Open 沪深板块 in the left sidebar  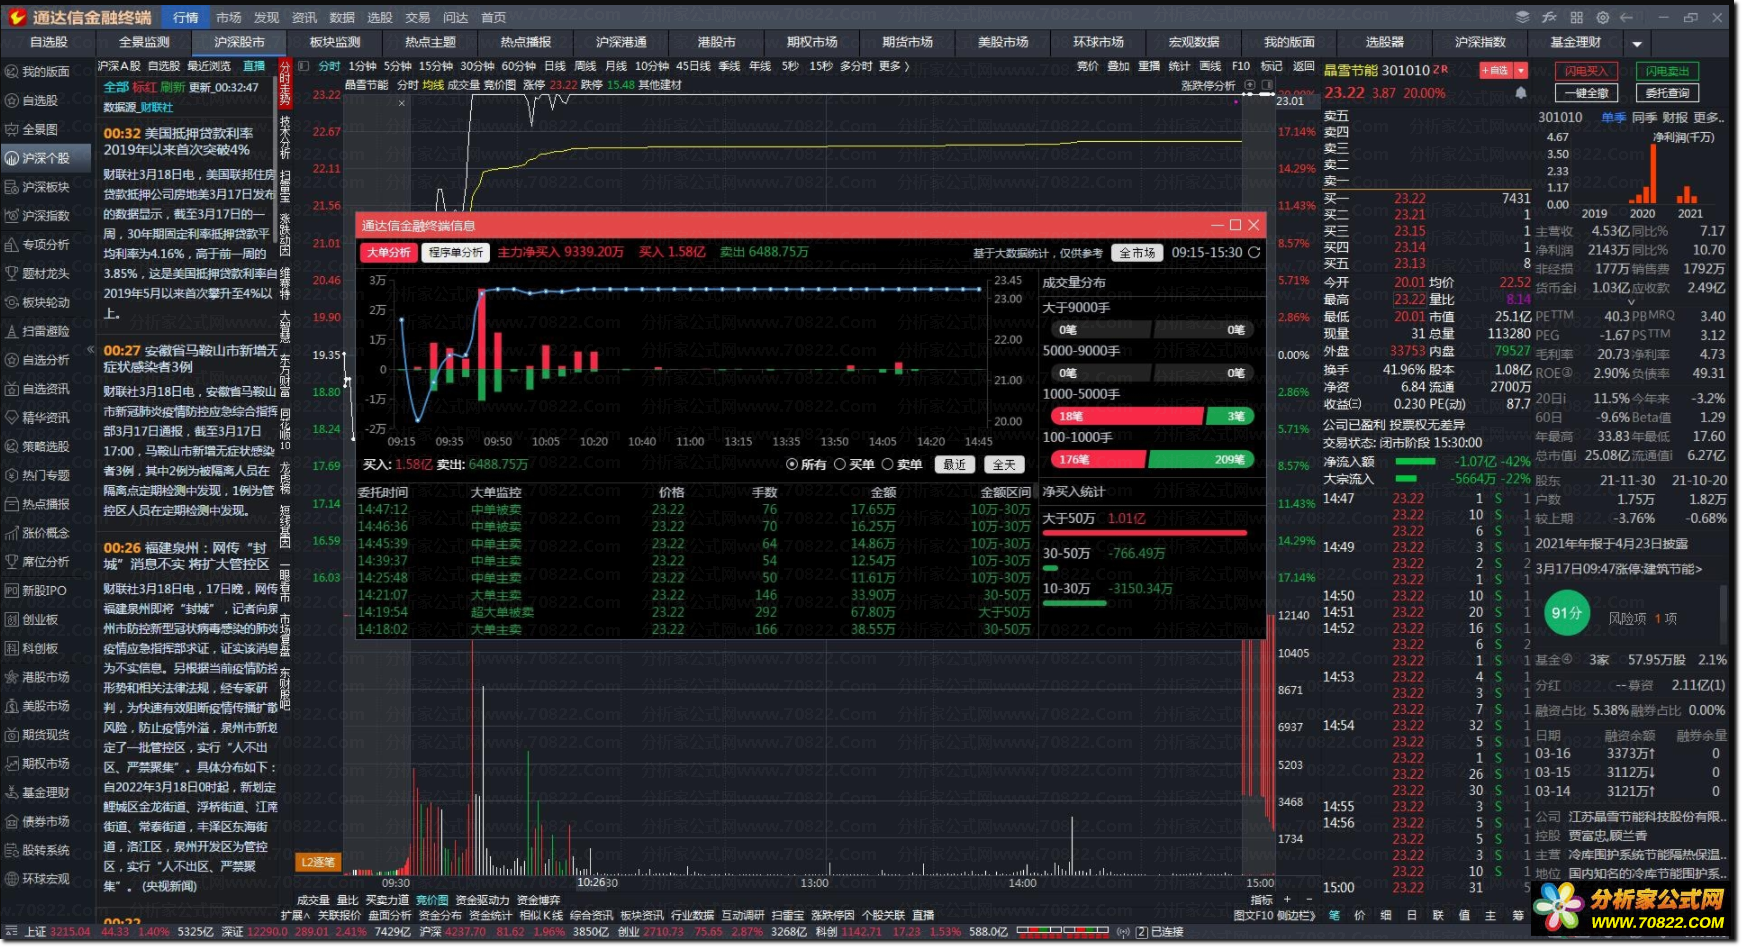44,187
